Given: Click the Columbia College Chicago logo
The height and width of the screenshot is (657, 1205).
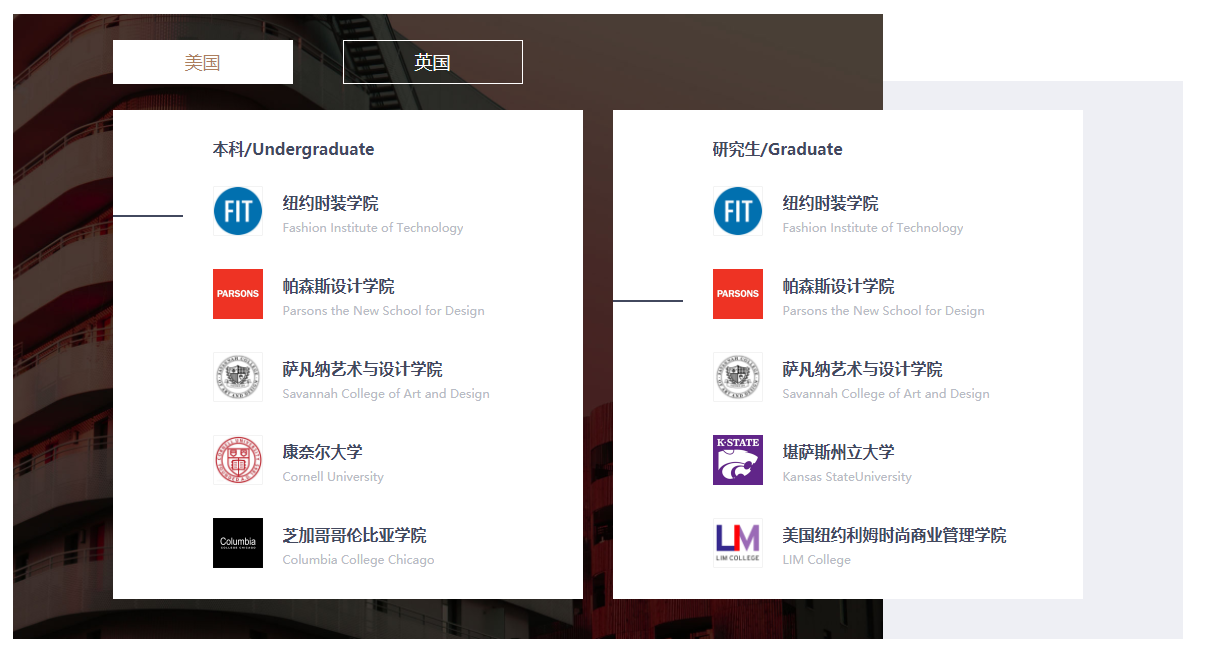Looking at the screenshot, I should coord(238,543).
